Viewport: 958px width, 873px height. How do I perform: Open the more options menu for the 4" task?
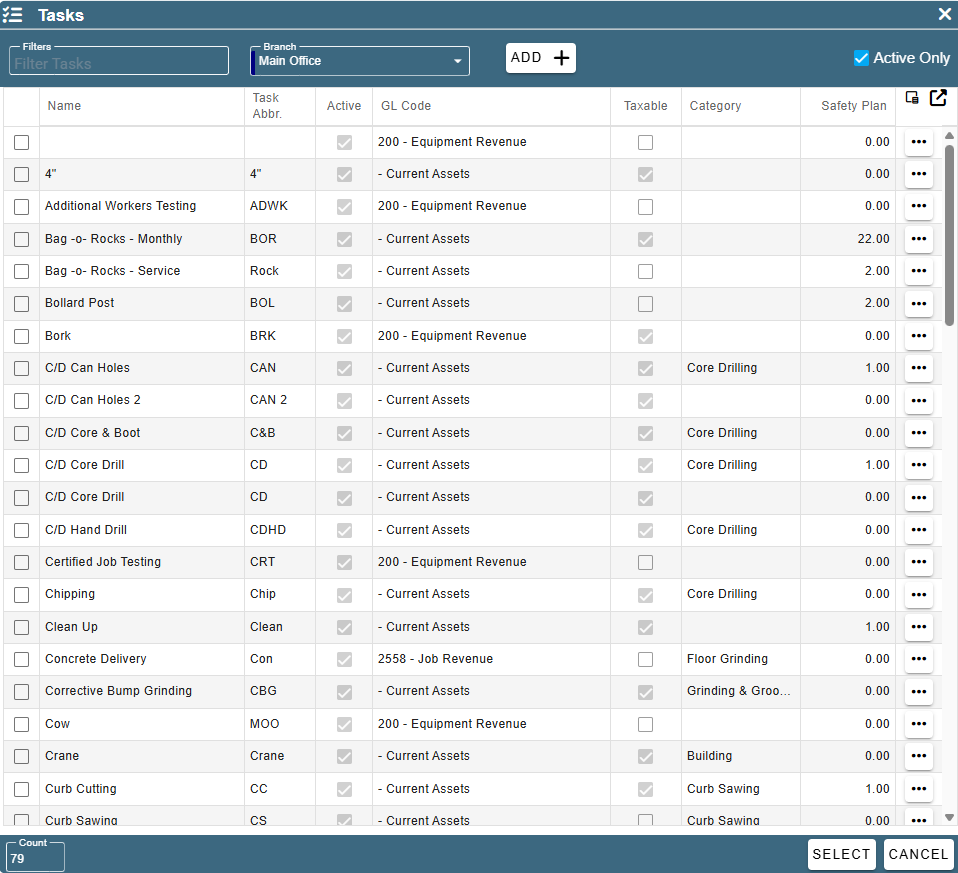pyautogui.click(x=918, y=174)
